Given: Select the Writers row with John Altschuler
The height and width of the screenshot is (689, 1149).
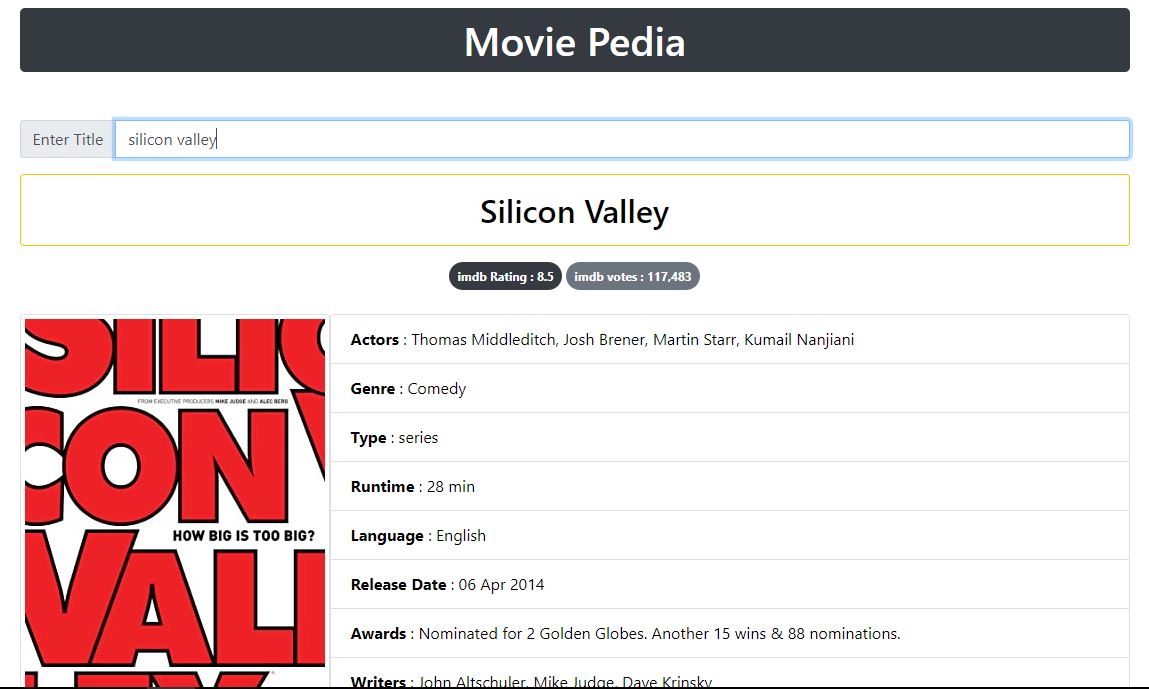Looking at the screenshot, I should (x=729, y=674).
